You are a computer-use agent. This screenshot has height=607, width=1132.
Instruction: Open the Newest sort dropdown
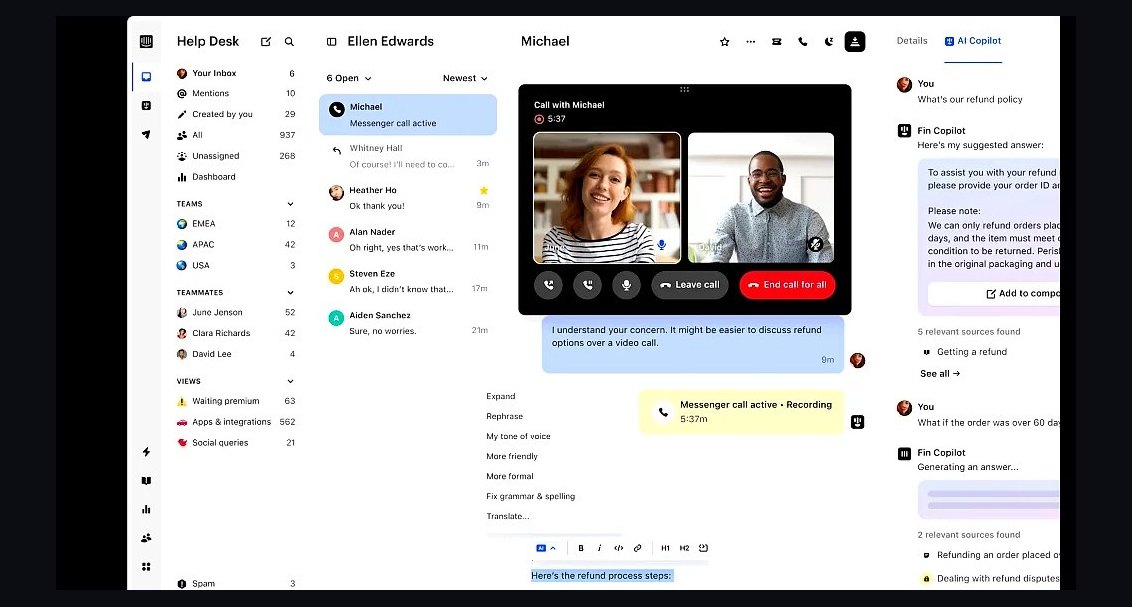[x=465, y=78]
